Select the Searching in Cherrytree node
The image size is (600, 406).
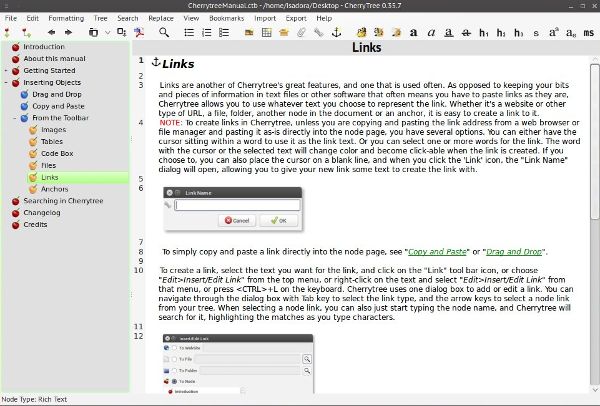63,201
